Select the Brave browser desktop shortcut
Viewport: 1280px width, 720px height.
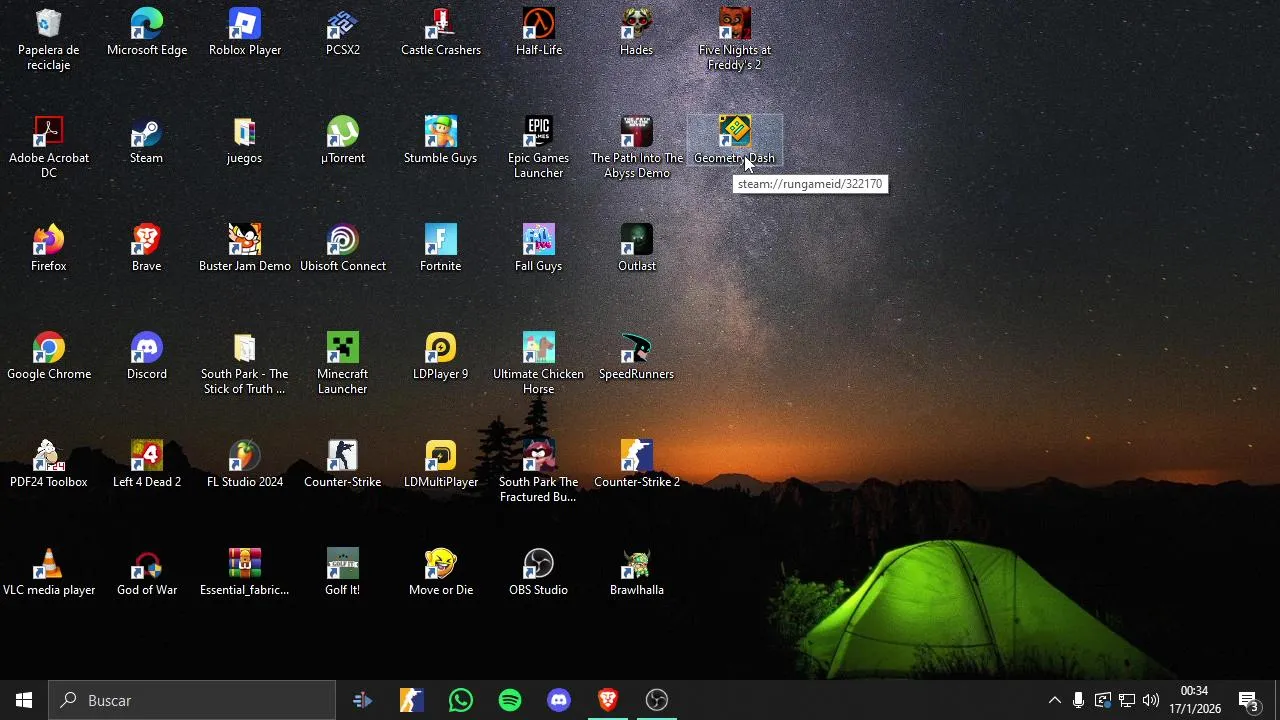click(x=146, y=249)
